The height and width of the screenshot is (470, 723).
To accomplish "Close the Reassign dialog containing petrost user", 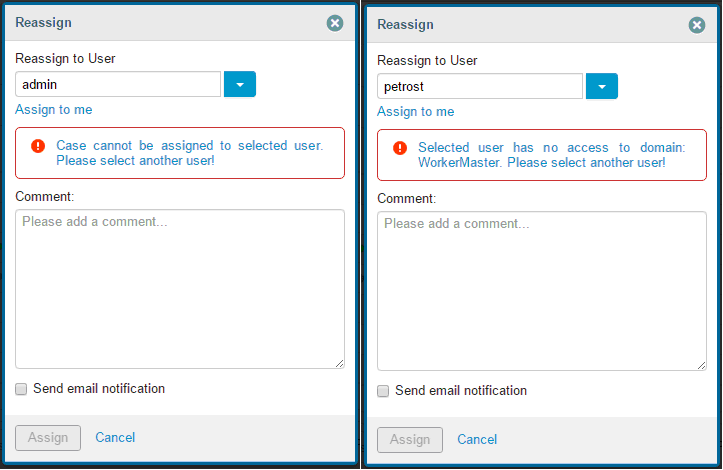I will [696, 25].
